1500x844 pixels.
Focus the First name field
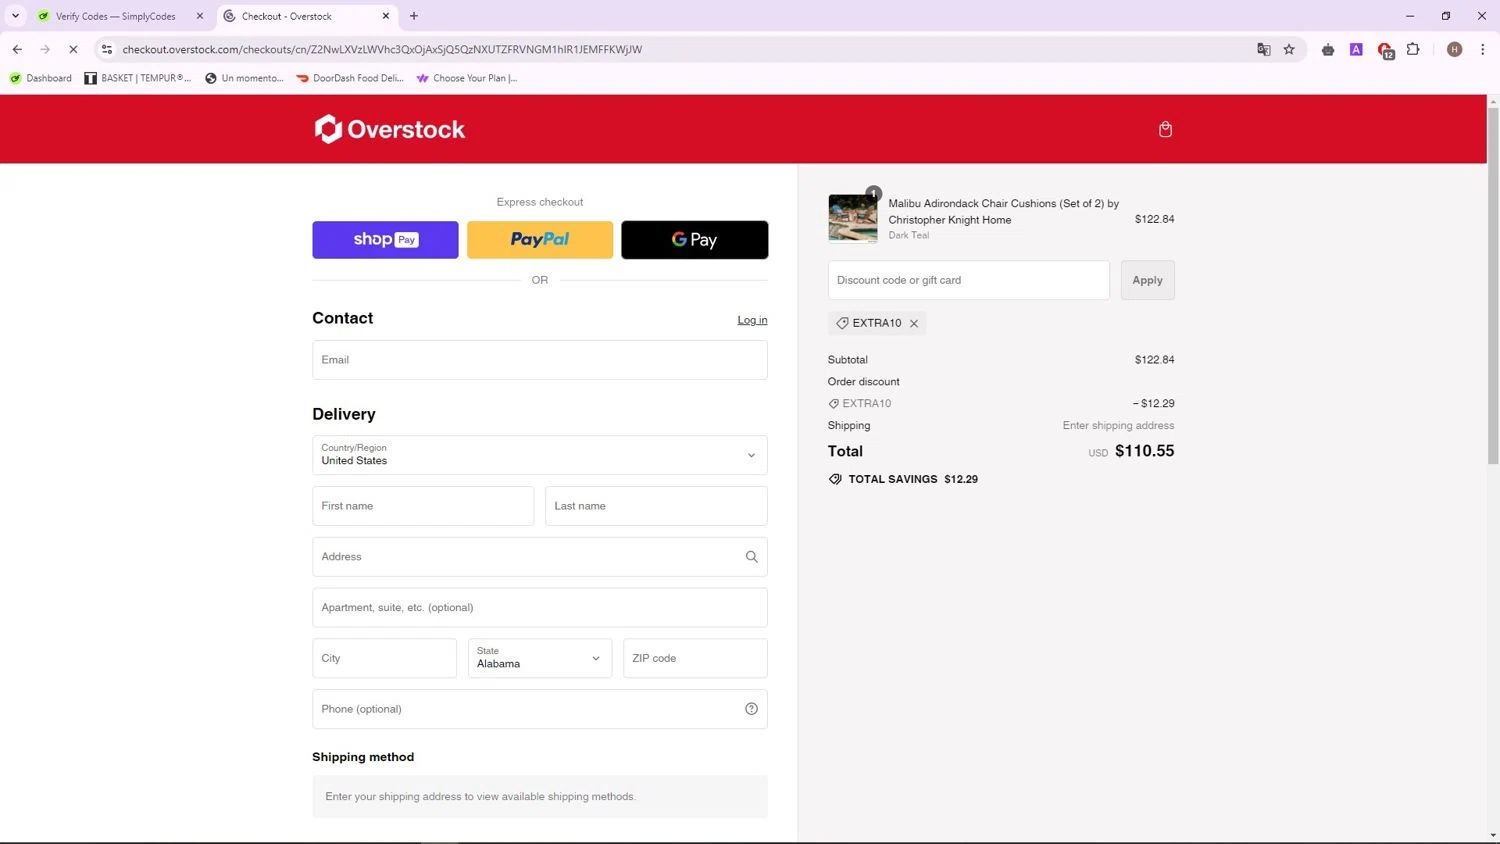coord(423,506)
